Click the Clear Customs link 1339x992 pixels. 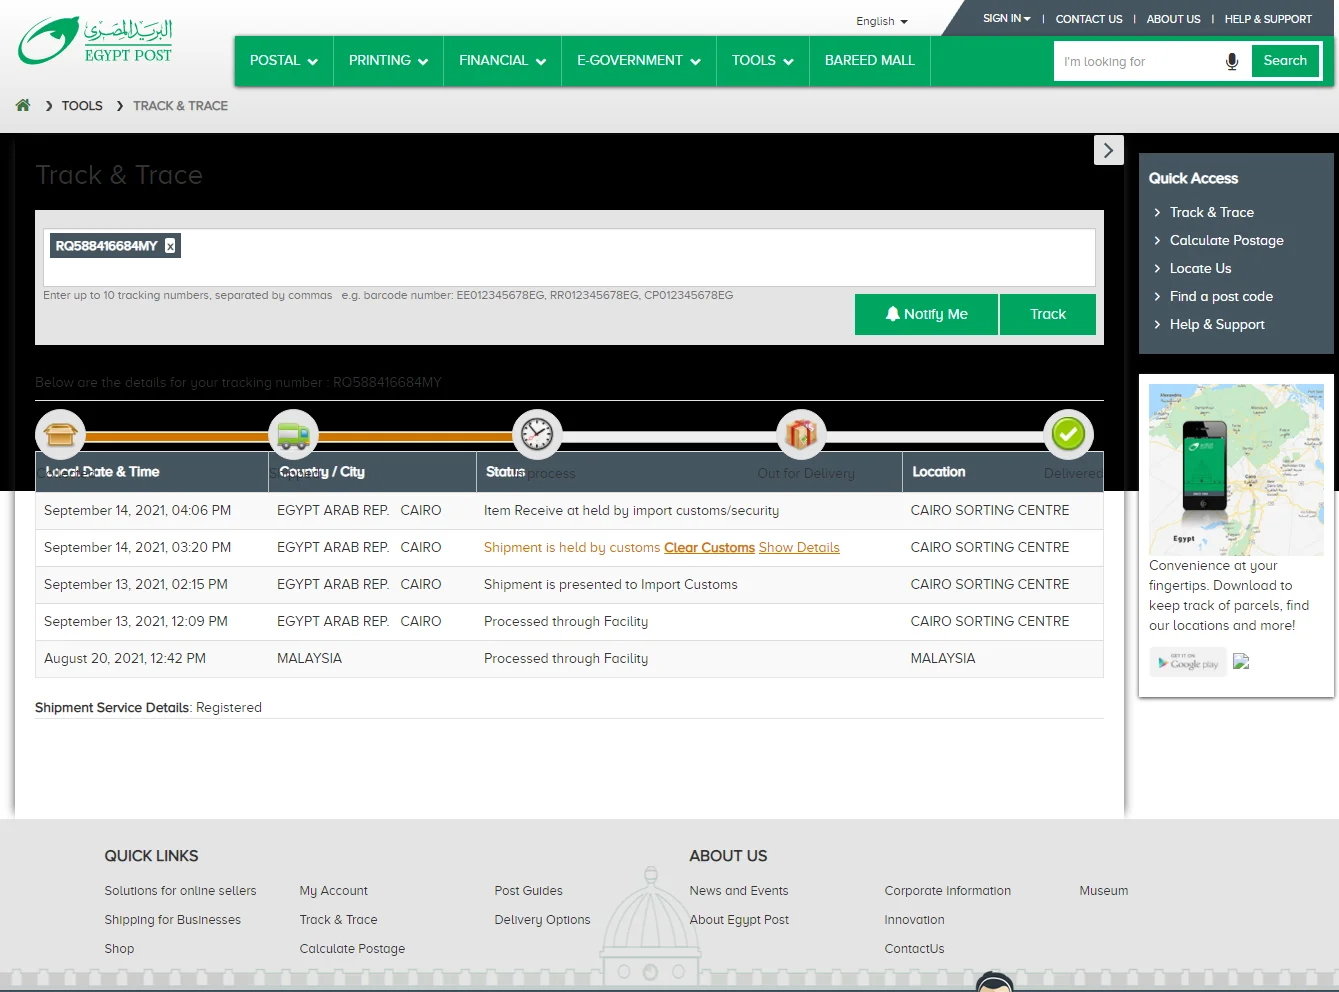pos(709,548)
